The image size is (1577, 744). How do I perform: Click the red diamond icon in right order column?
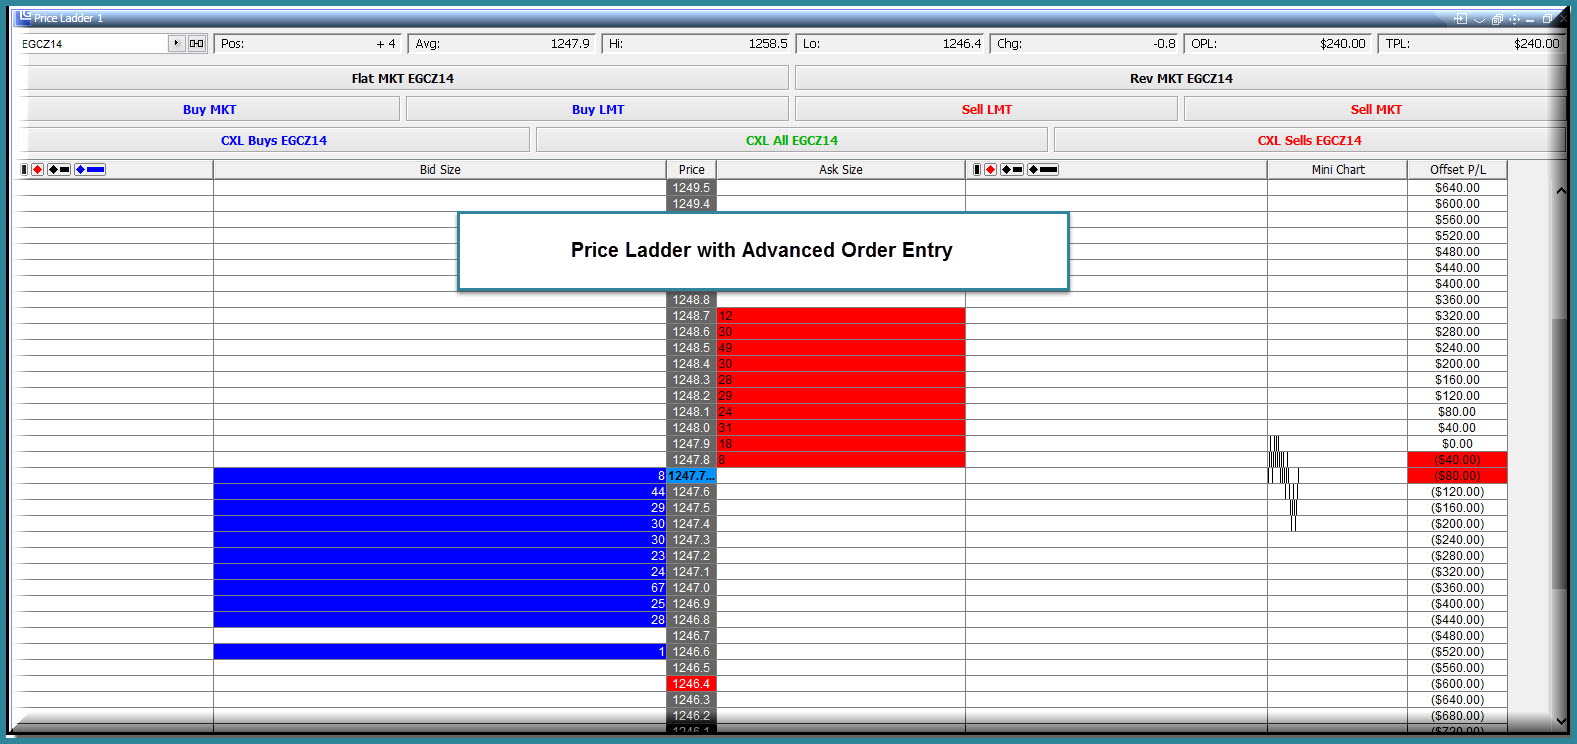click(990, 170)
